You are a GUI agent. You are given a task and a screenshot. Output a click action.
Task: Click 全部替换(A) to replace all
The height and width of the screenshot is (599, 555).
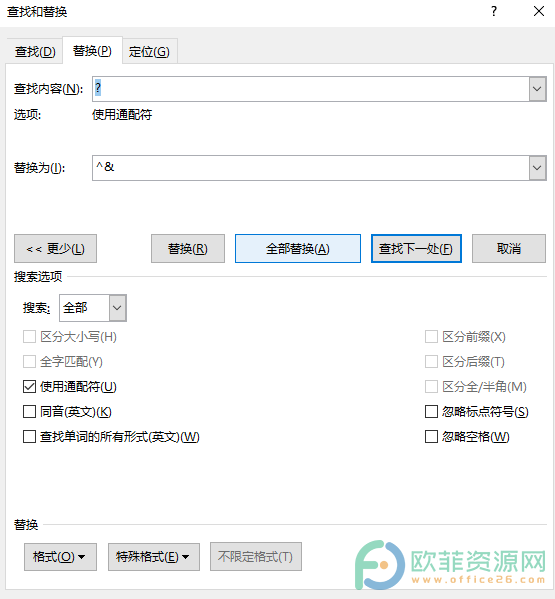pos(298,249)
